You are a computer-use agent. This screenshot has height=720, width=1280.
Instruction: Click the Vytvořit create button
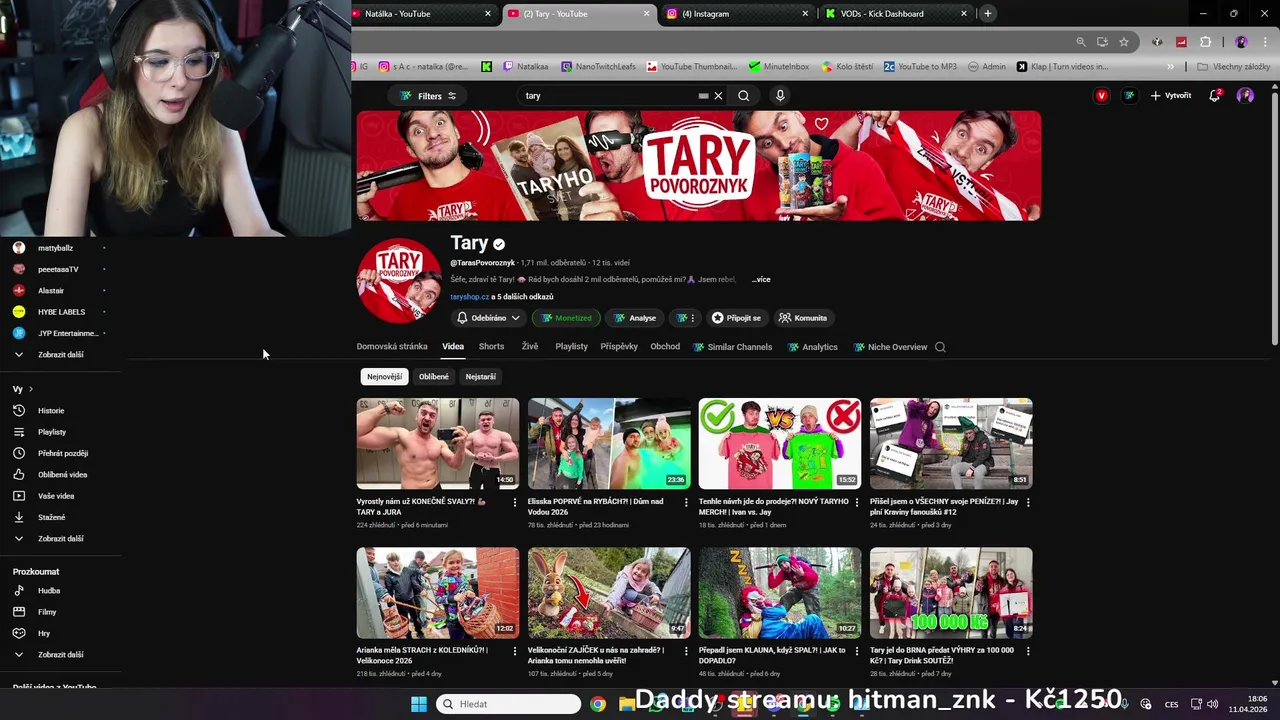pyautogui.click(x=1171, y=96)
